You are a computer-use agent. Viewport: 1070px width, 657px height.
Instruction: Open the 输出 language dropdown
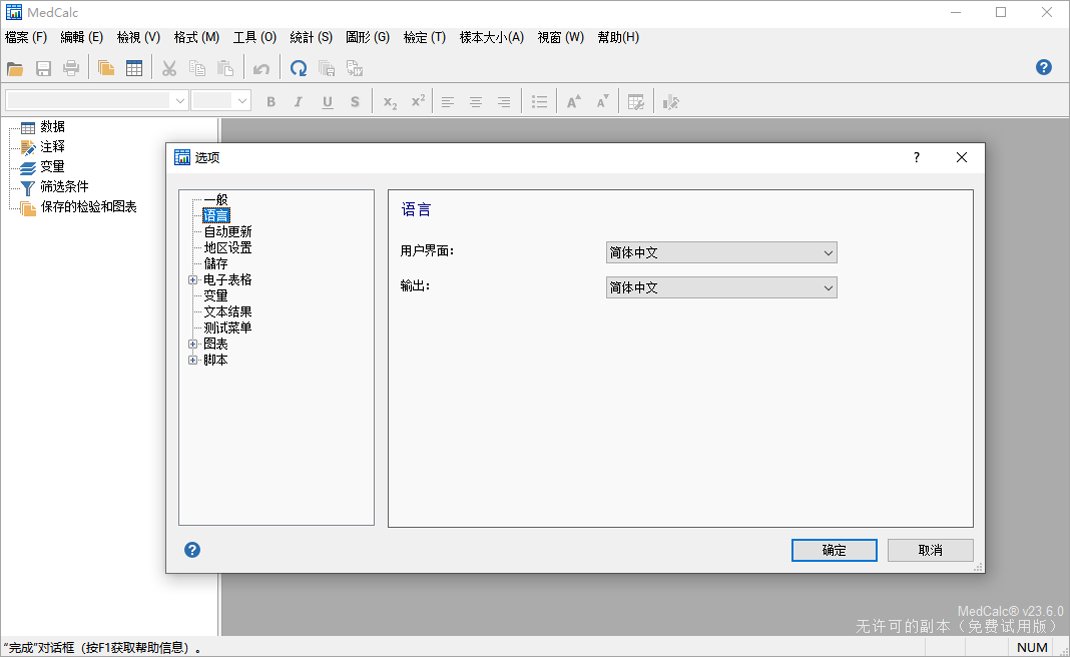[721, 287]
